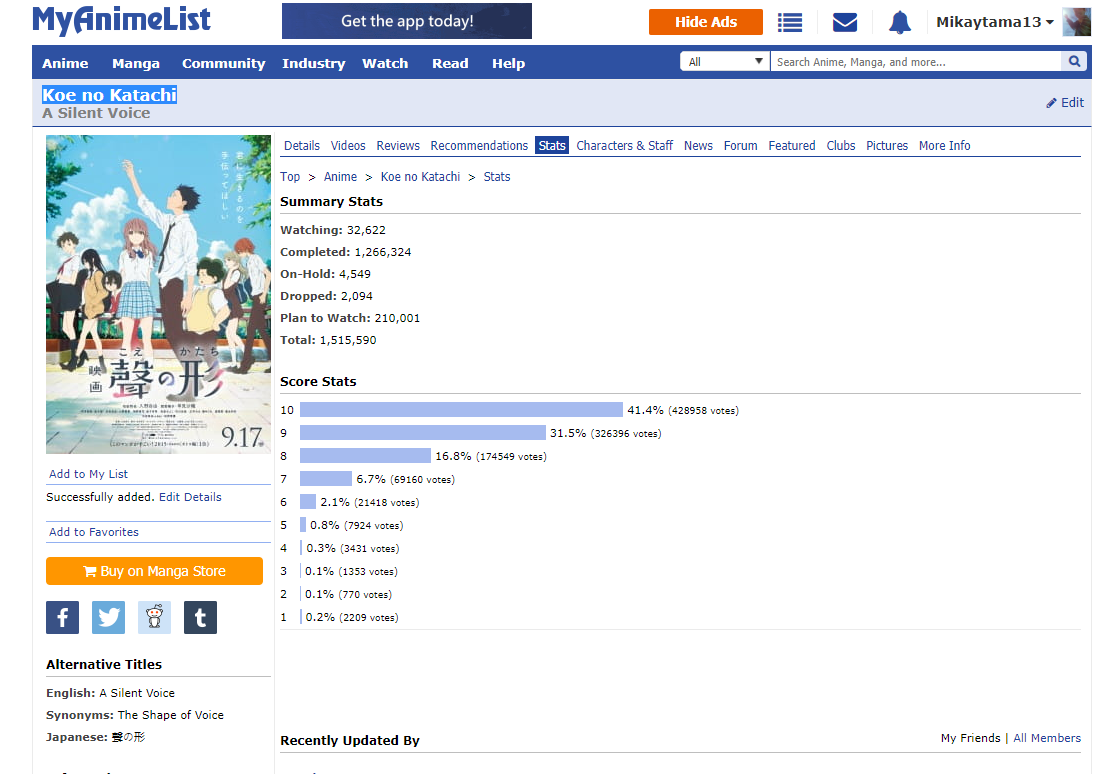Click the Koe no Katachi poster image
The image size is (1107, 774).
(158, 294)
